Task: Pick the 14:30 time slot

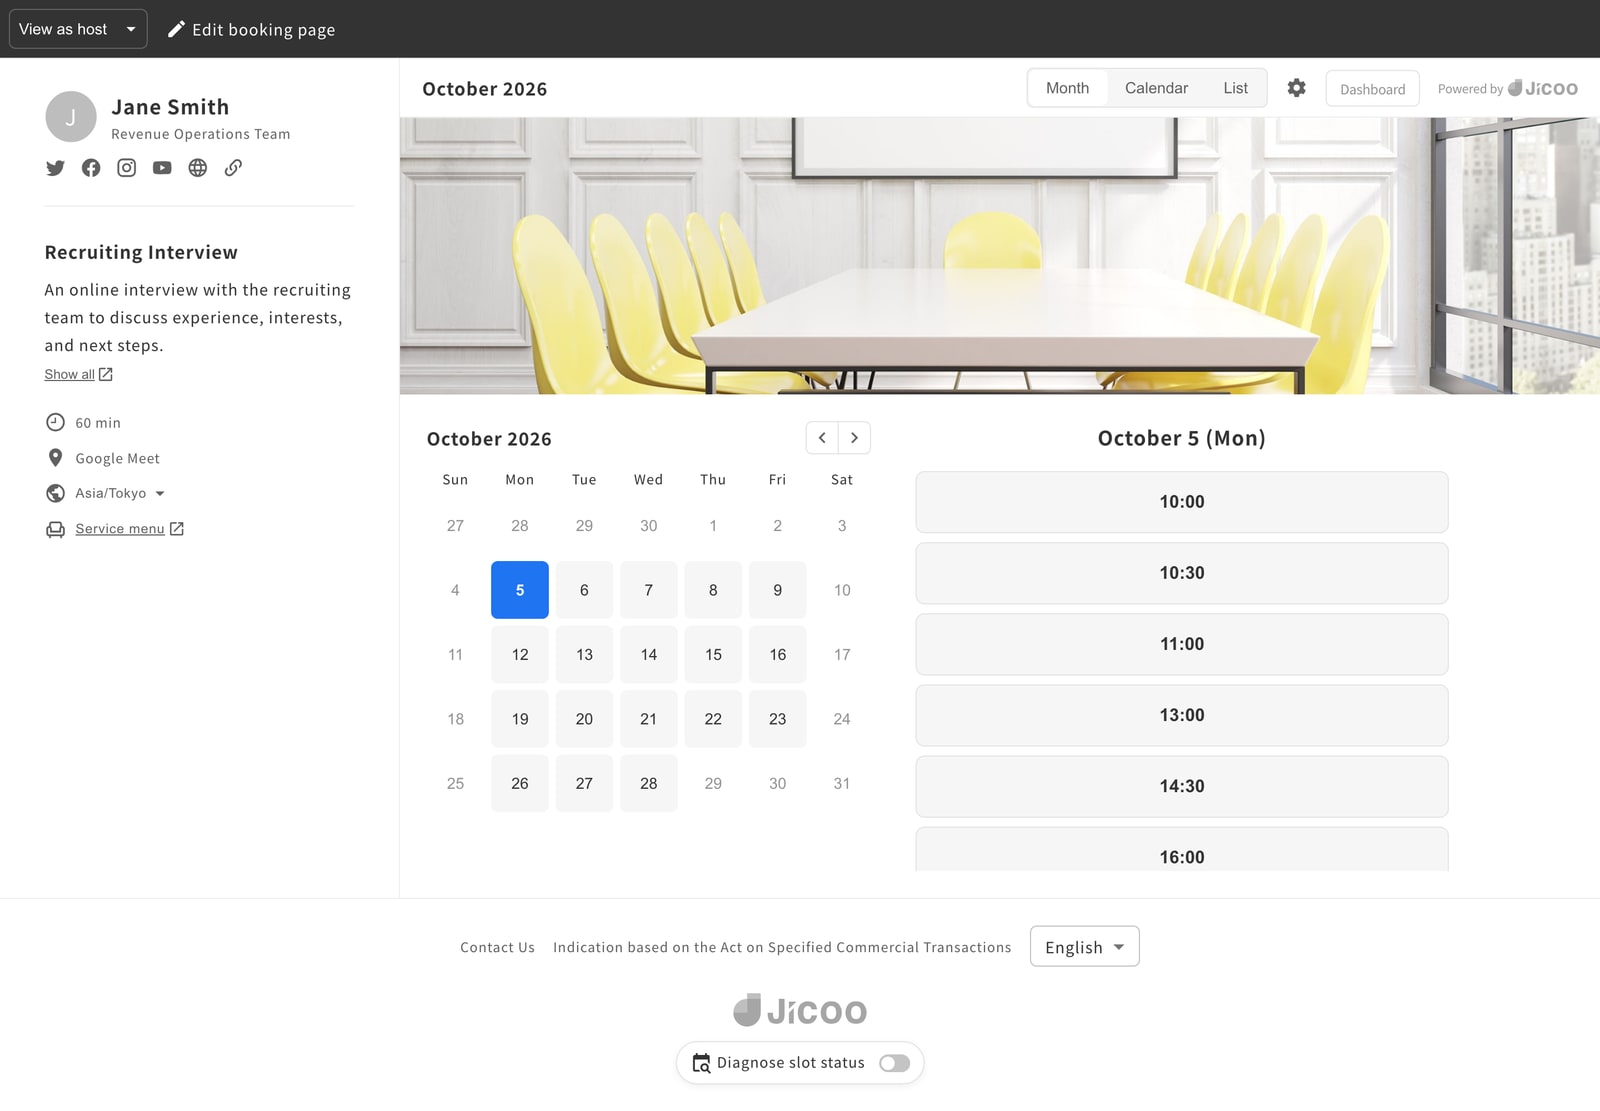Action: tap(1182, 786)
